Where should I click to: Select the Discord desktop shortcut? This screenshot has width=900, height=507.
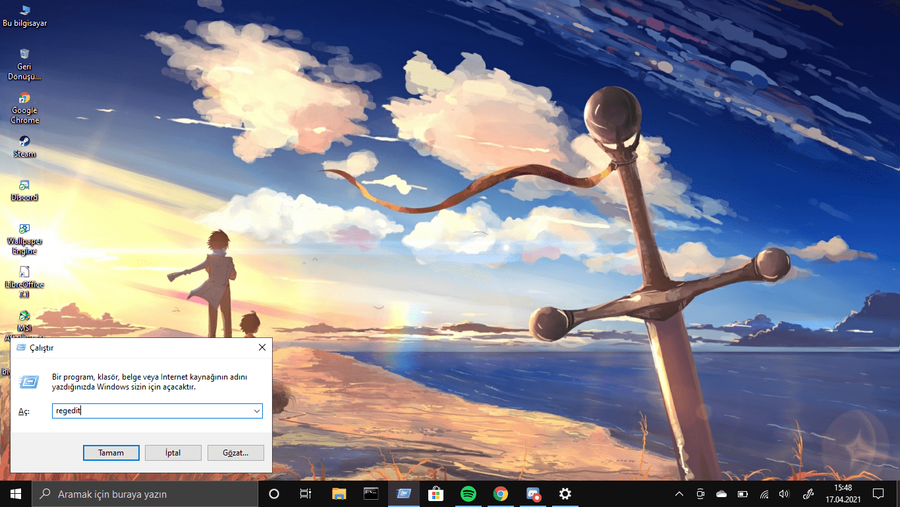tap(24, 190)
